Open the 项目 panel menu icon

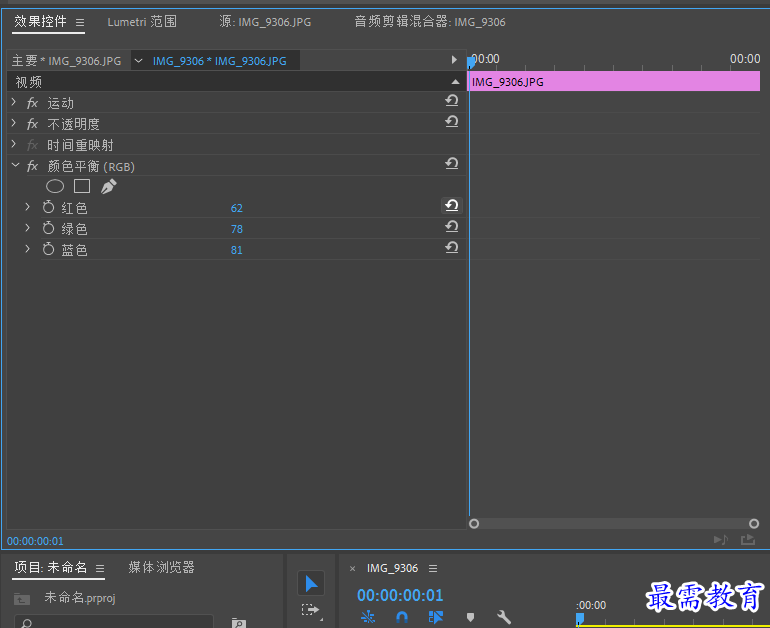[100, 569]
